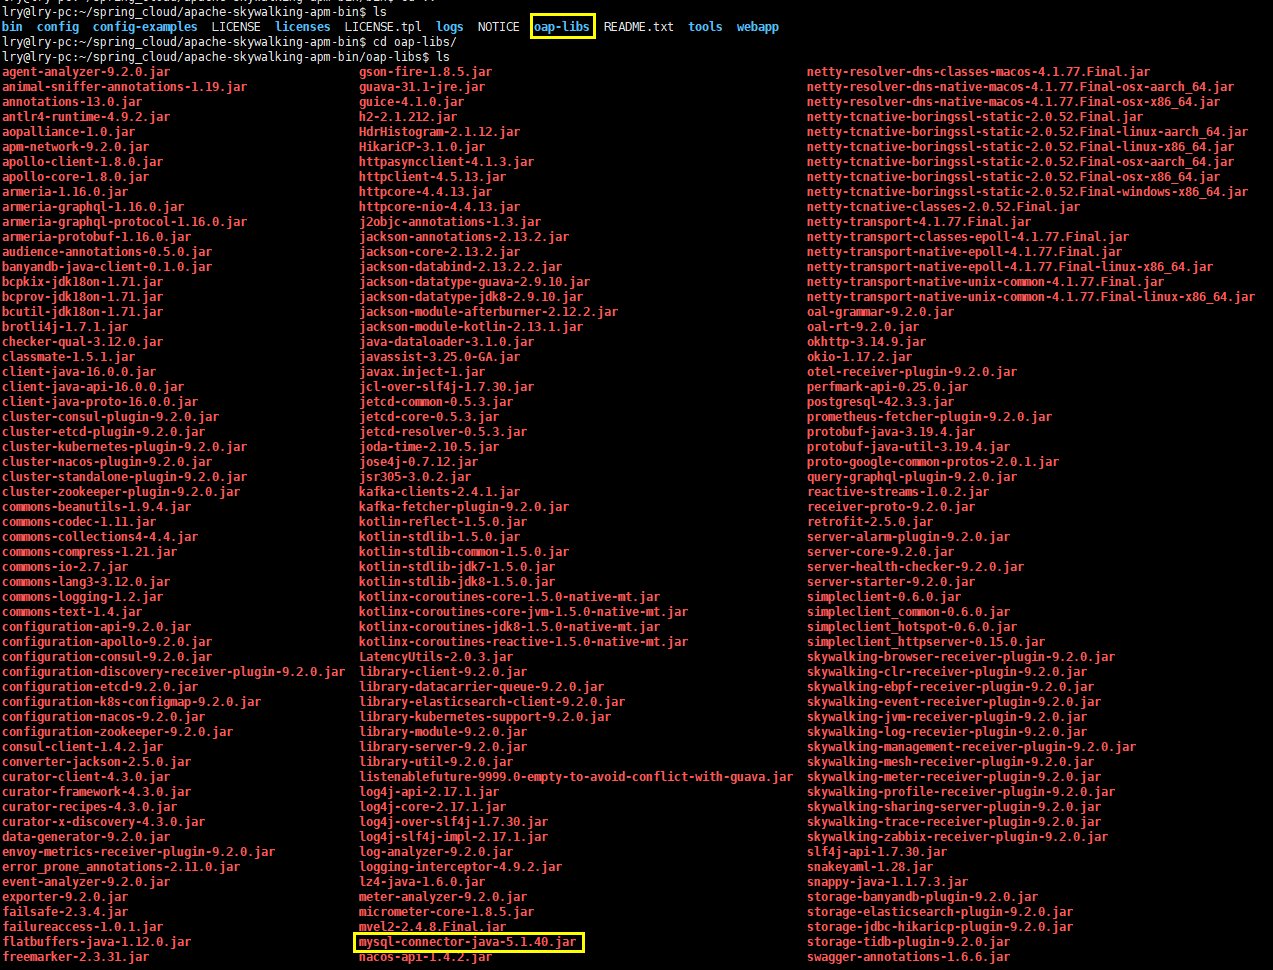Select javassist-3.25.0-GA.jar
The height and width of the screenshot is (970, 1273).
click(x=439, y=357)
